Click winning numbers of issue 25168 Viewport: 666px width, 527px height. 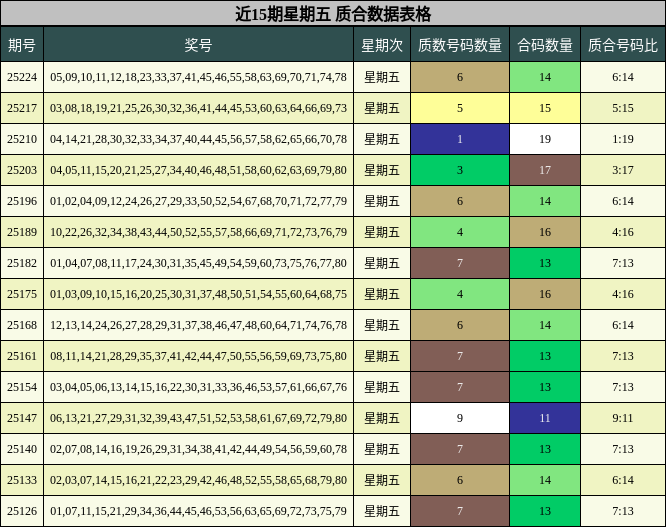[198, 325]
